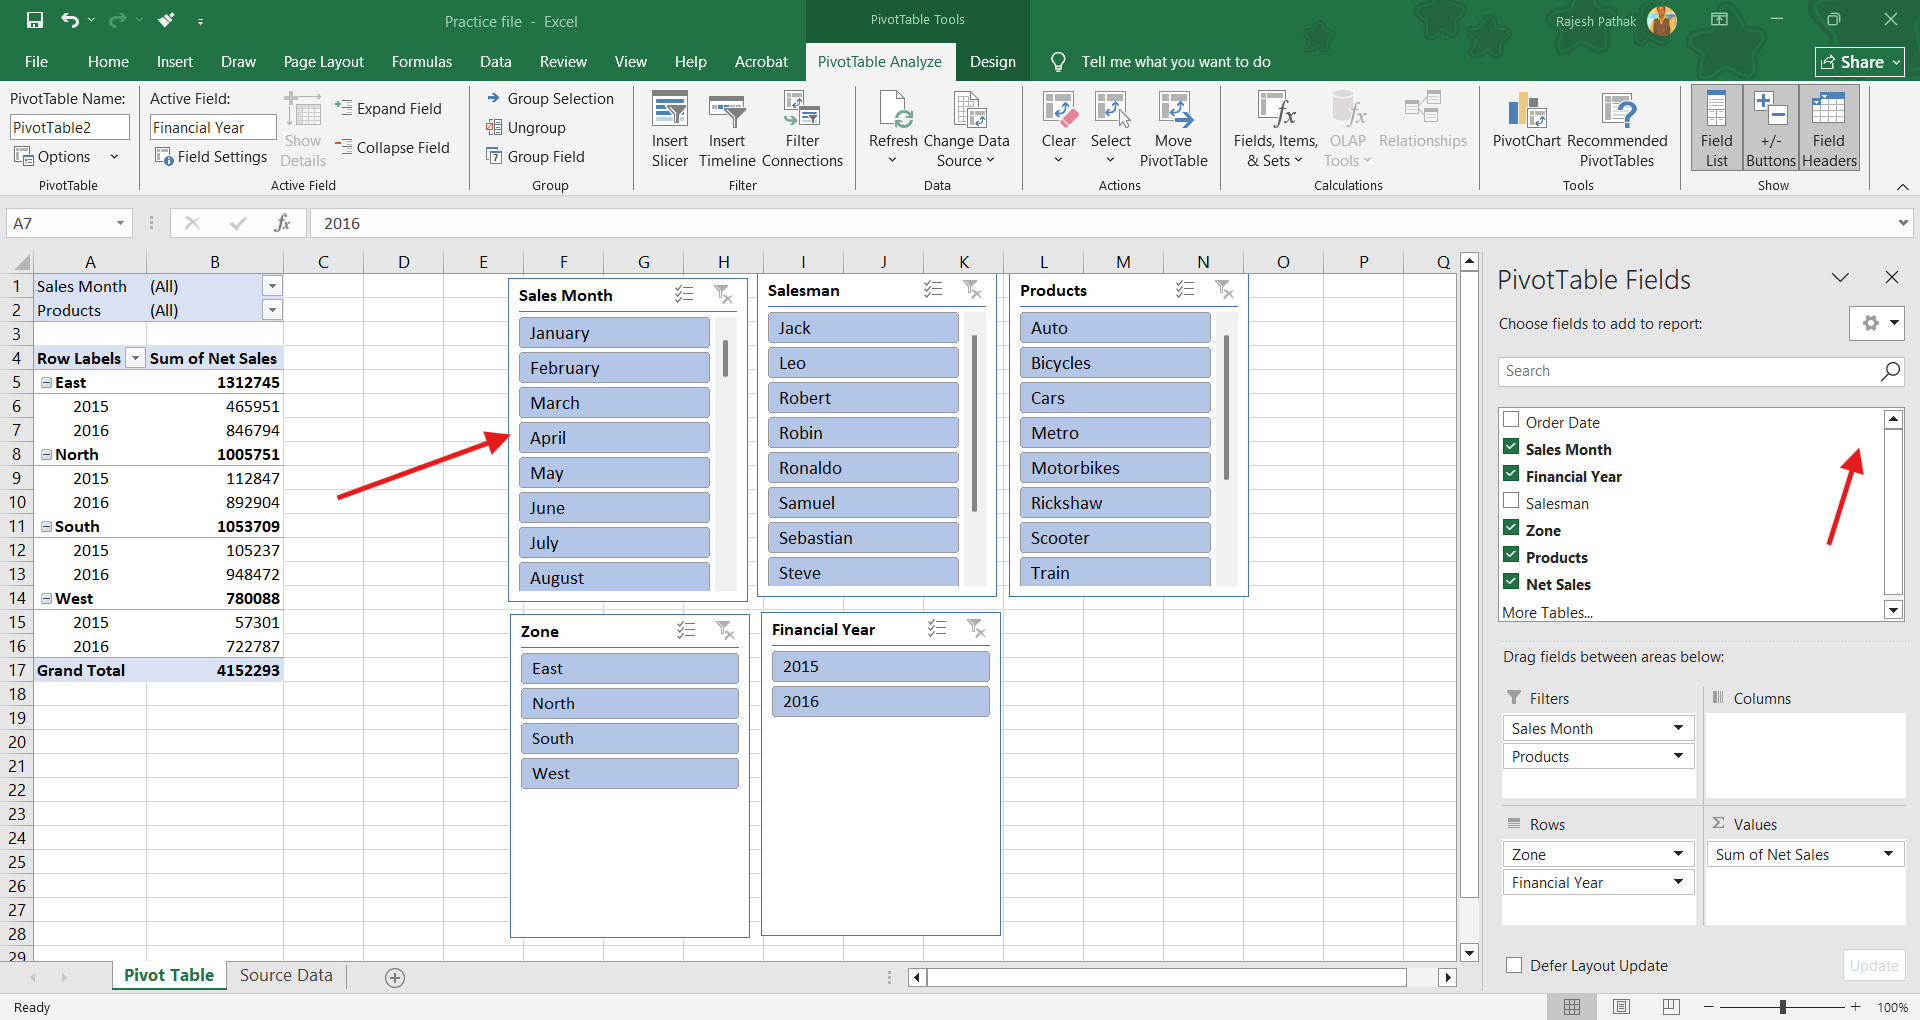Check the Order Date field checkbox
The image size is (1920, 1020).
pyautogui.click(x=1511, y=421)
